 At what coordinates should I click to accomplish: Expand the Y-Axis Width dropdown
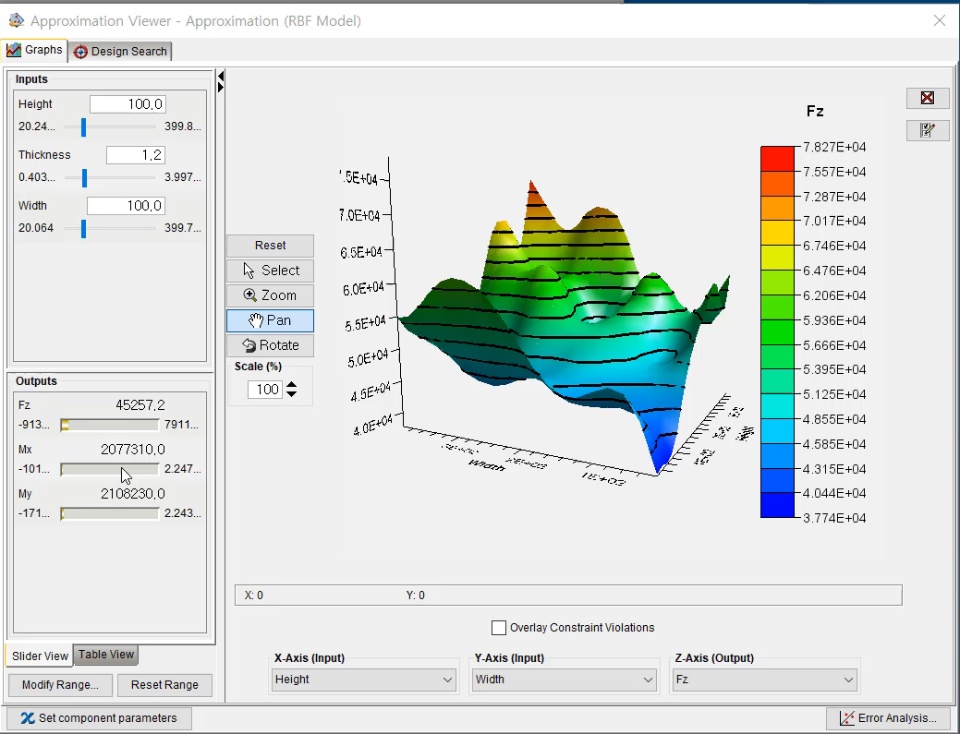565,680
